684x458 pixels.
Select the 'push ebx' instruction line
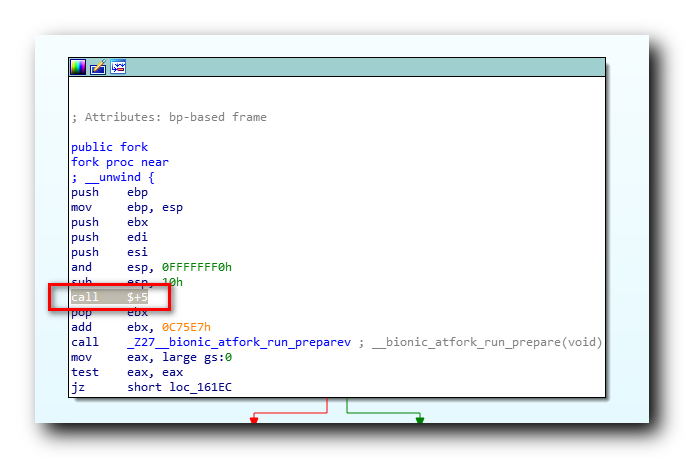[109, 222]
